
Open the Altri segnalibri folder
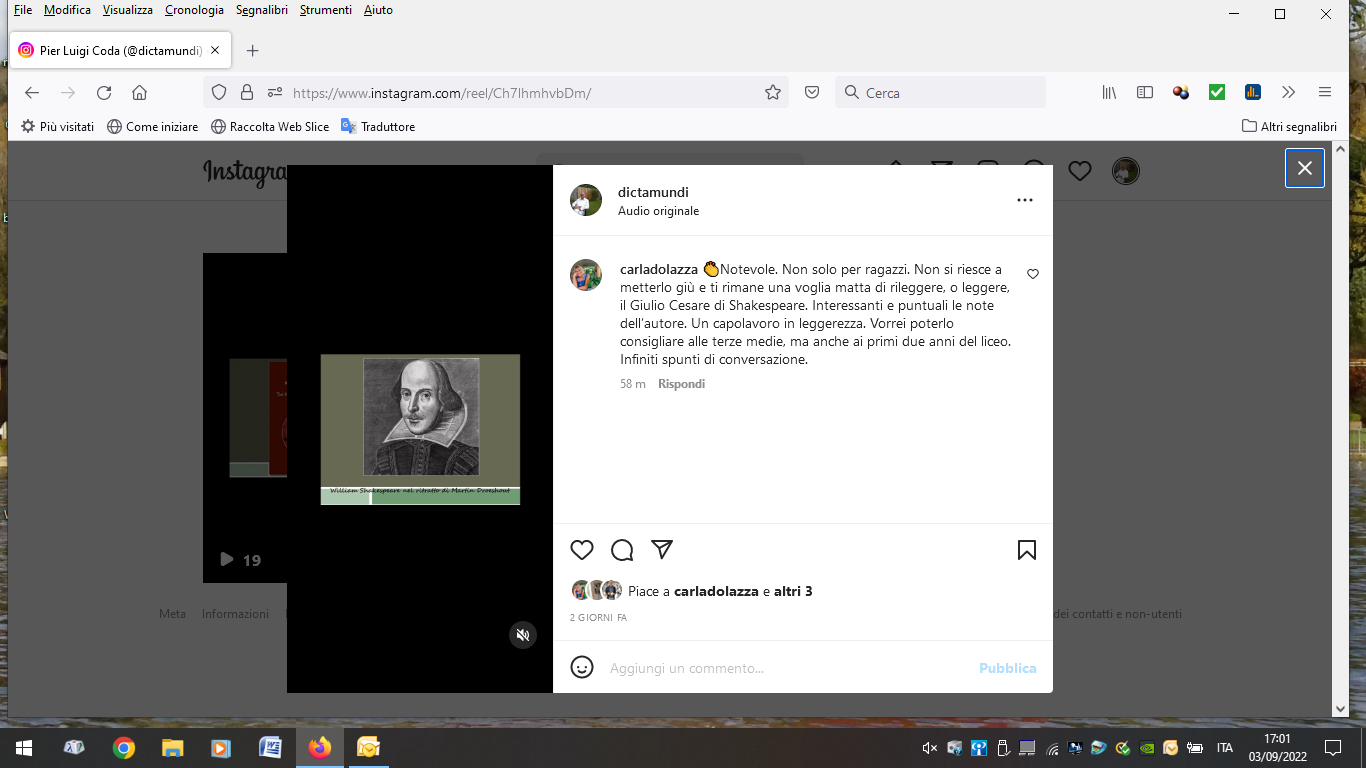(1289, 127)
